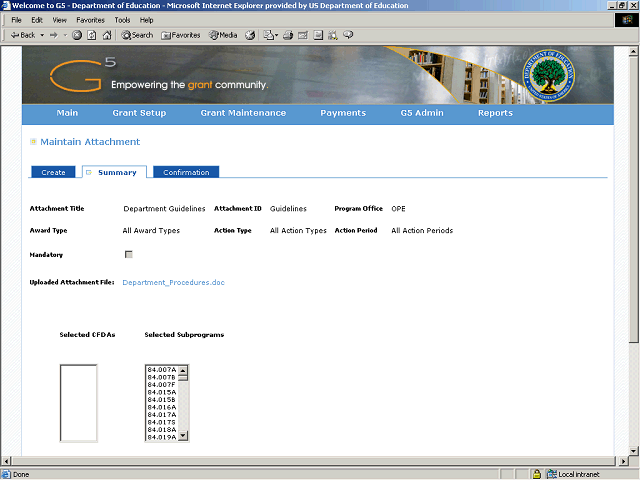Select subprogram 84.007F in the list
Screen dimensions: 640x480
coord(162,385)
